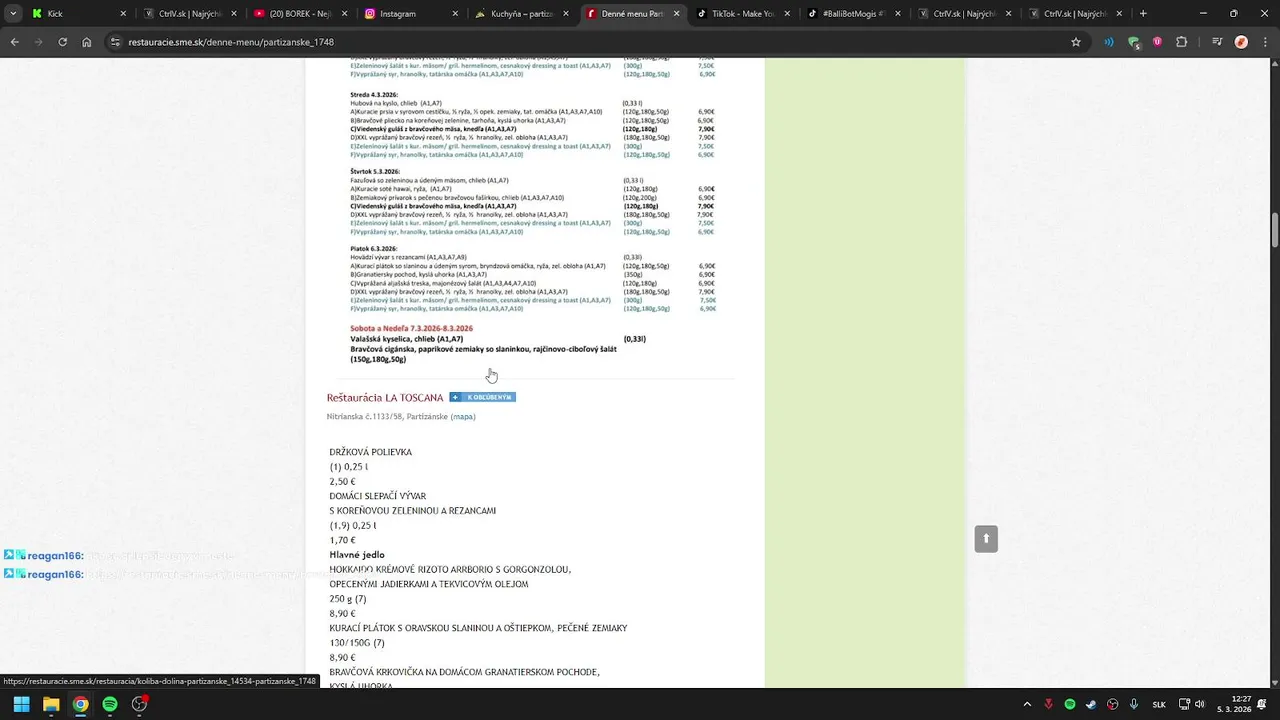This screenshot has width=1280, height=720.
Task: Click red download arrow tray icon
Action: pos(1049,704)
